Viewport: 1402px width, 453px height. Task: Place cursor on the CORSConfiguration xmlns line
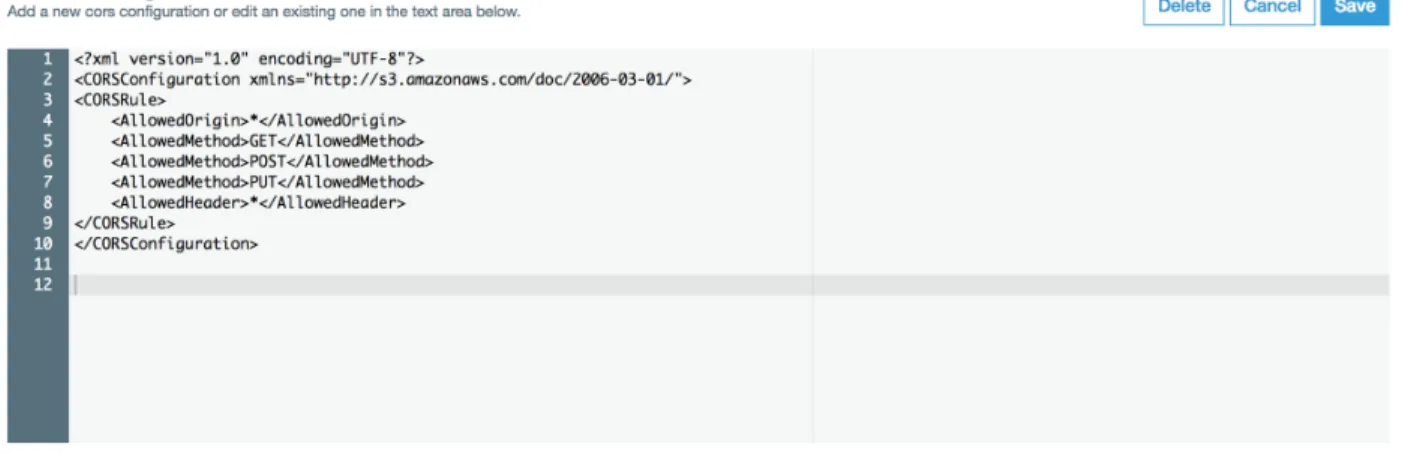pos(382,79)
